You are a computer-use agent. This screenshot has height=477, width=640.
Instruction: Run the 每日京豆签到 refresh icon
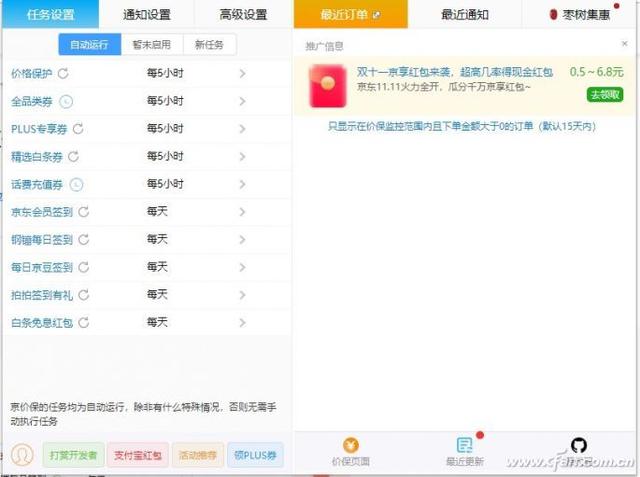point(84,267)
